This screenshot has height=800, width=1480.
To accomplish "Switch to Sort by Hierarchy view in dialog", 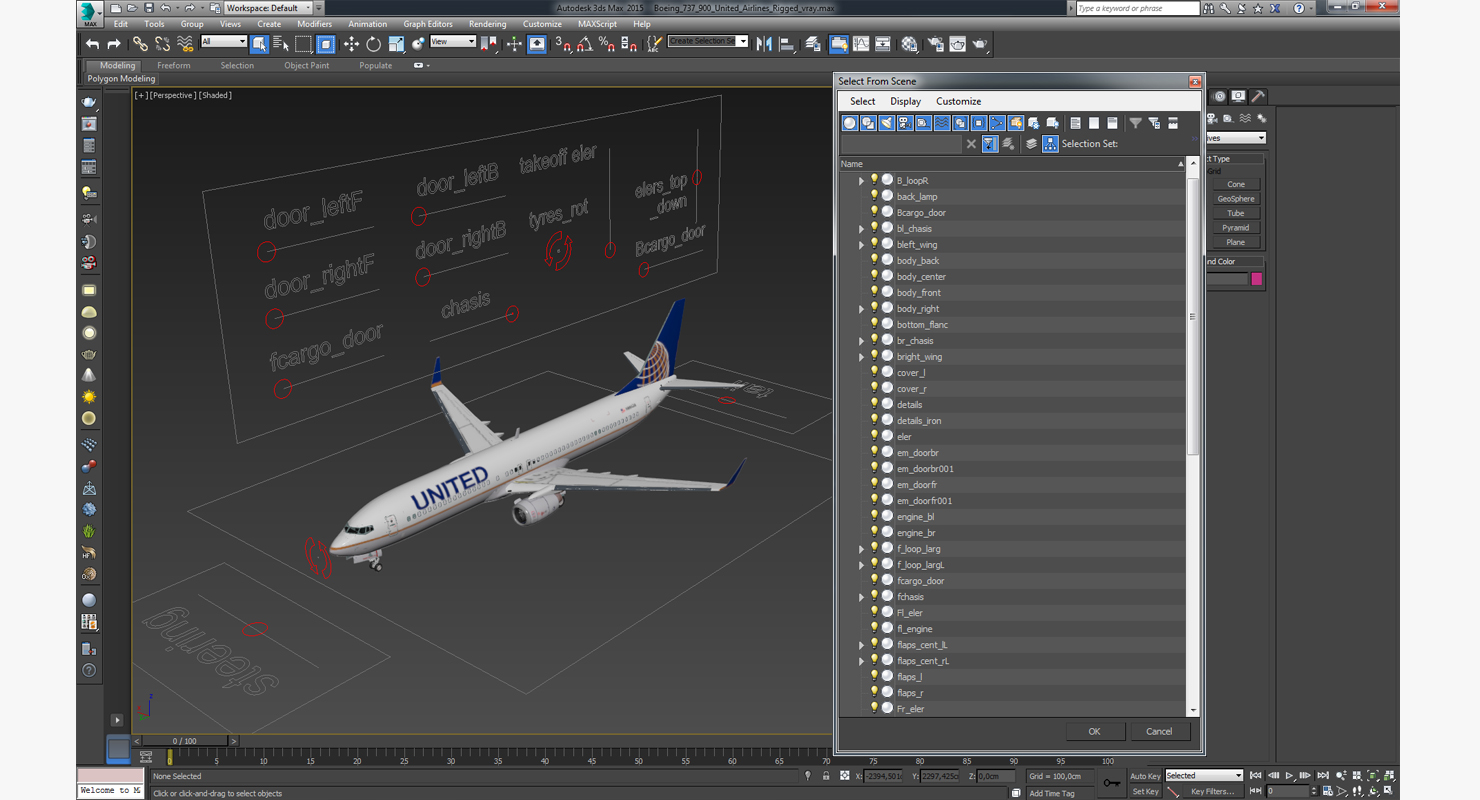I will (x=1050, y=144).
